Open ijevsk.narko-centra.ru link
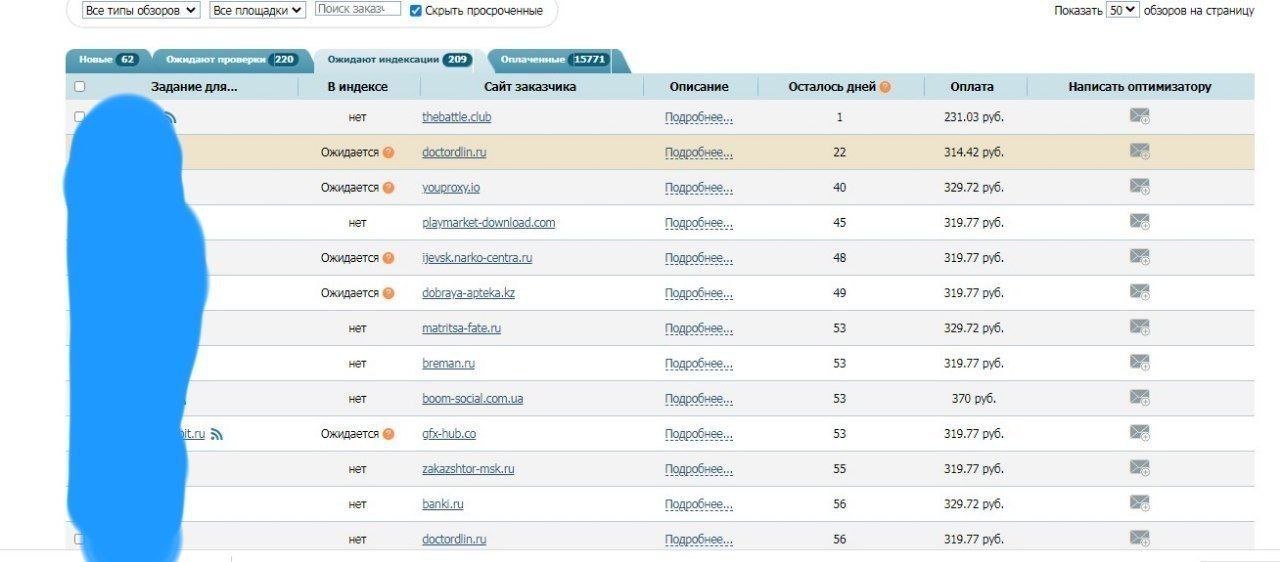 477,258
